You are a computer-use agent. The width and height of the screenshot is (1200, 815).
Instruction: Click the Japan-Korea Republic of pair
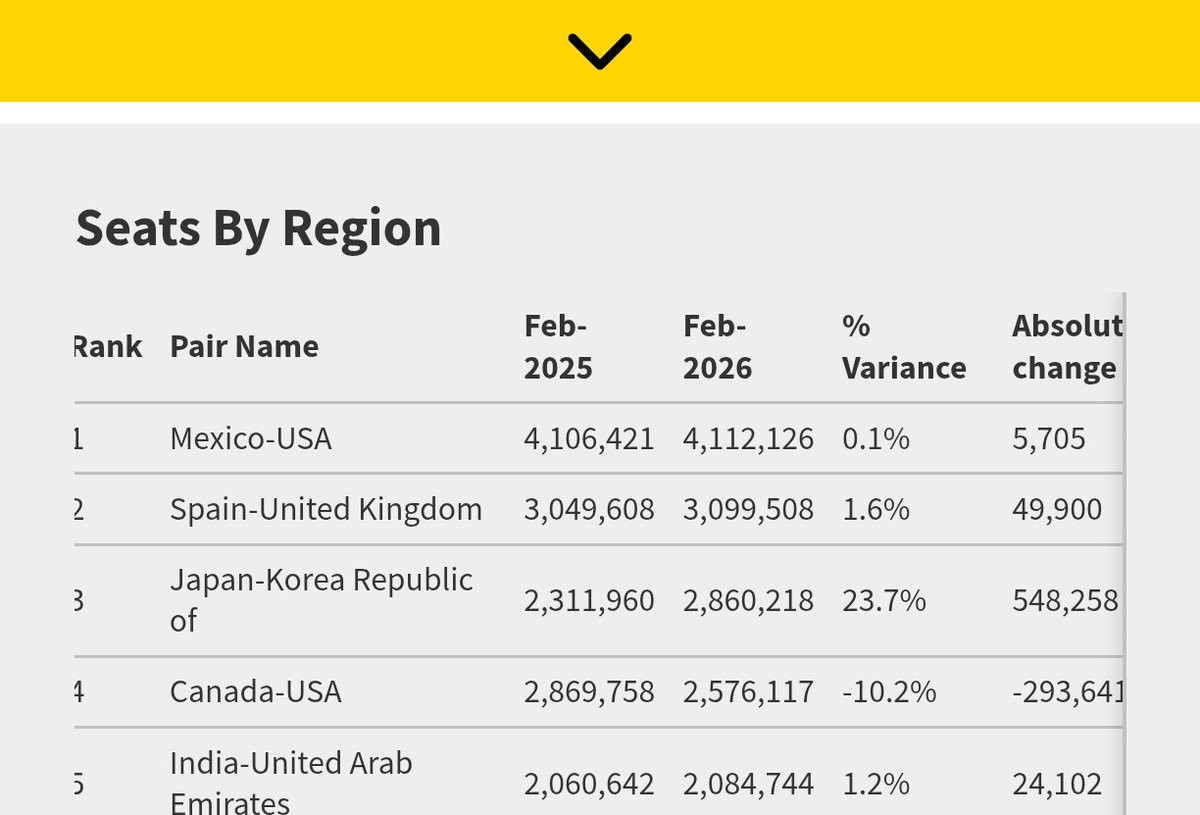(321, 600)
